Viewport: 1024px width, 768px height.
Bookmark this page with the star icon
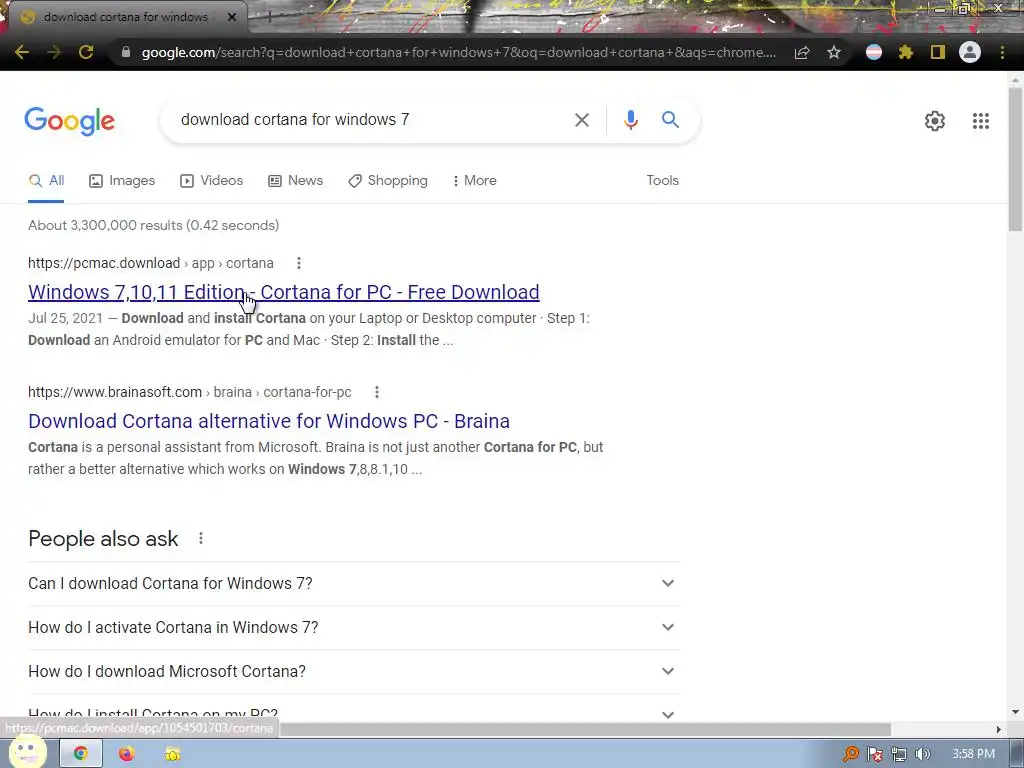click(834, 52)
